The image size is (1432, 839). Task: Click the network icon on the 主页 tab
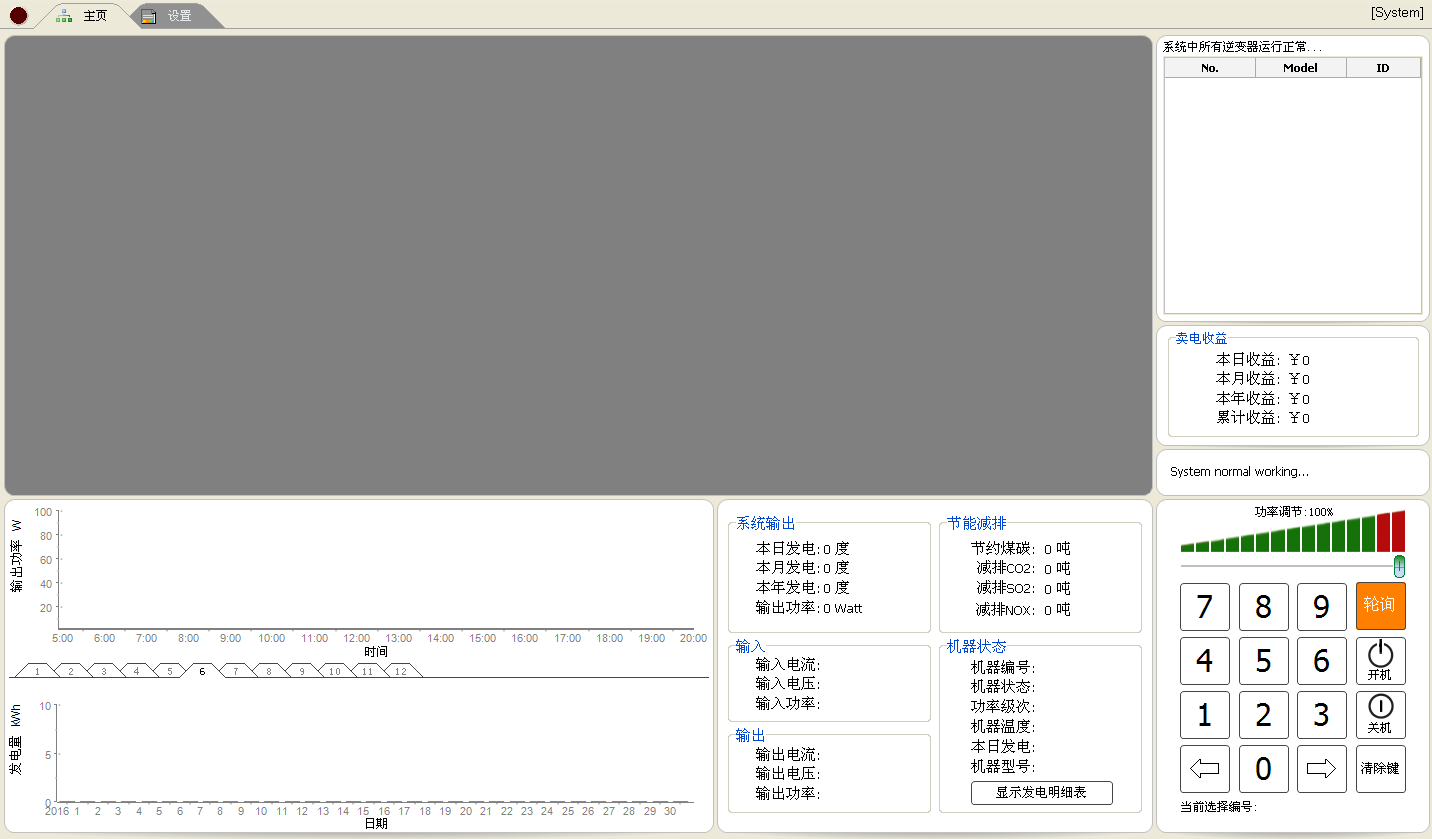click(62, 15)
